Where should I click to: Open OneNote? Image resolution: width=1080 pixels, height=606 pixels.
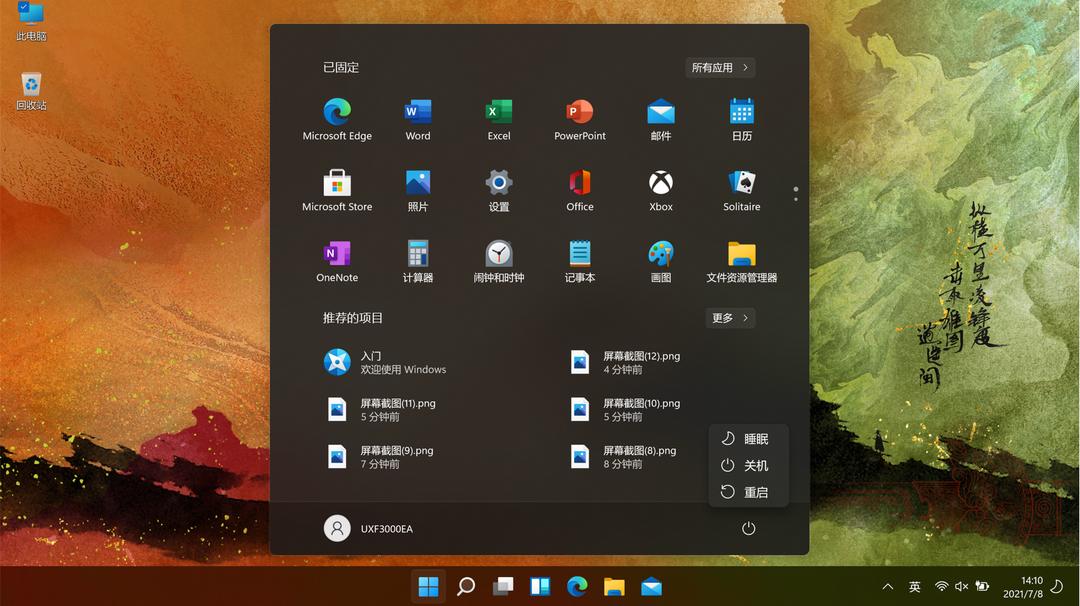coord(337,258)
